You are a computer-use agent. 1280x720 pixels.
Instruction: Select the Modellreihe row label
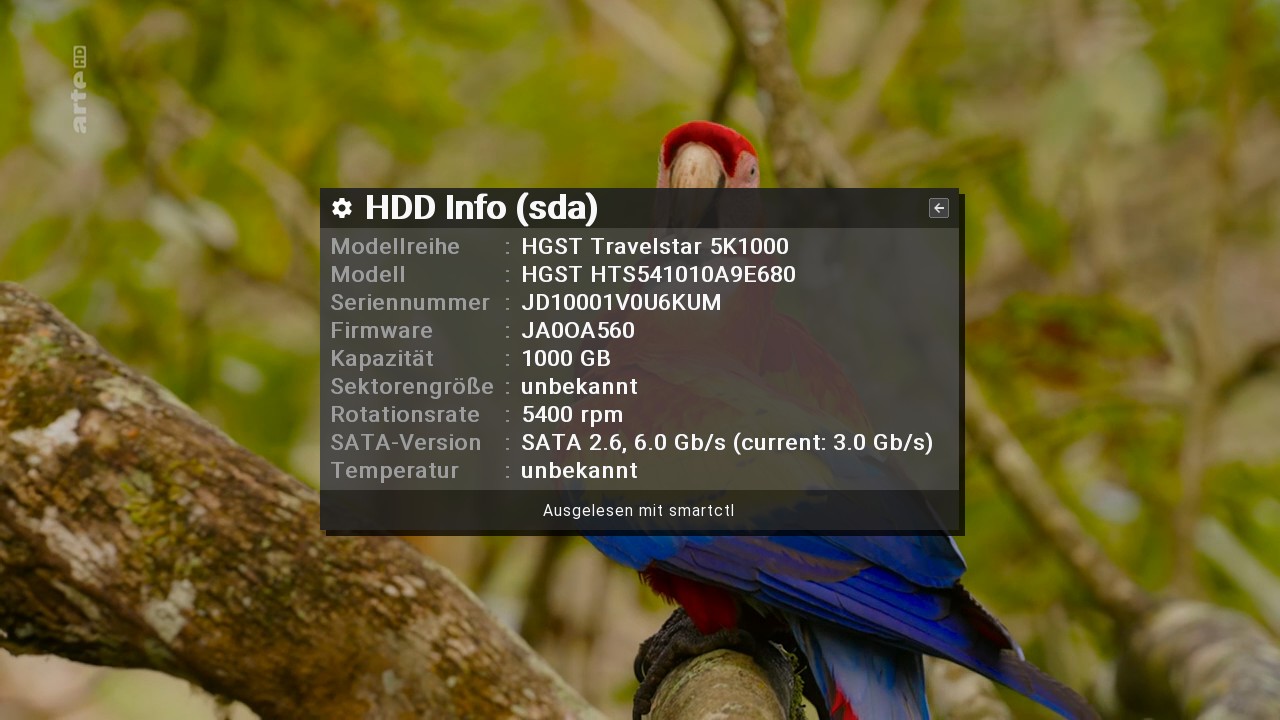(395, 247)
